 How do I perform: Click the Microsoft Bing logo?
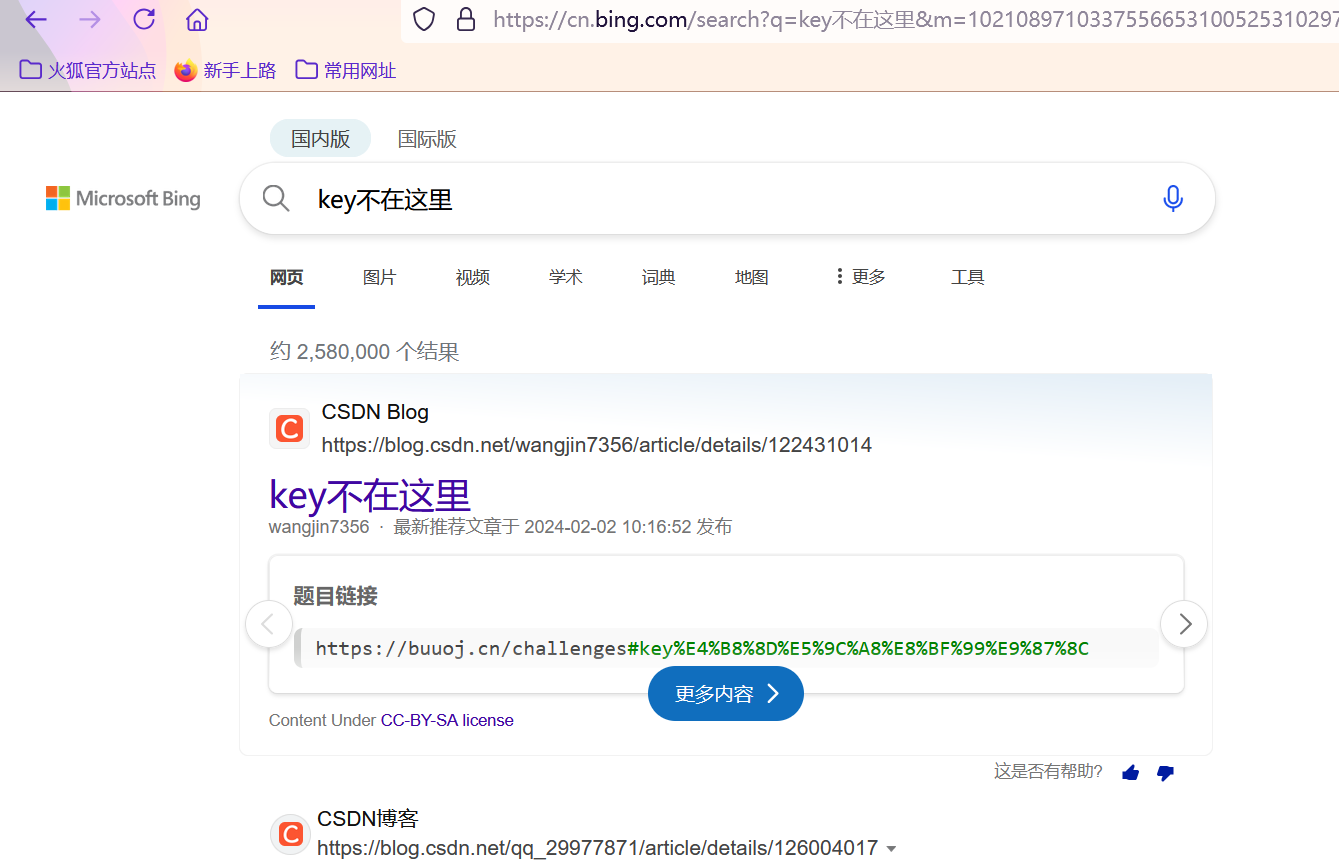point(122,198)
